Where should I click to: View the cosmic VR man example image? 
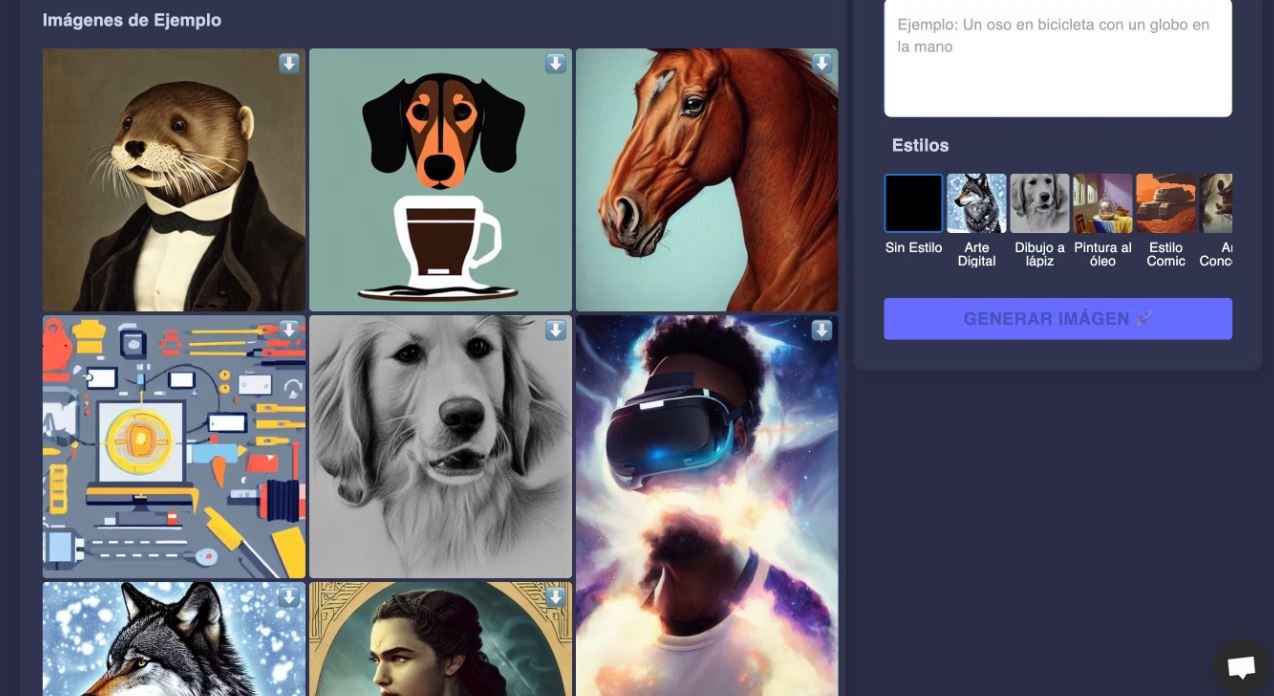[x=707, y=500]
